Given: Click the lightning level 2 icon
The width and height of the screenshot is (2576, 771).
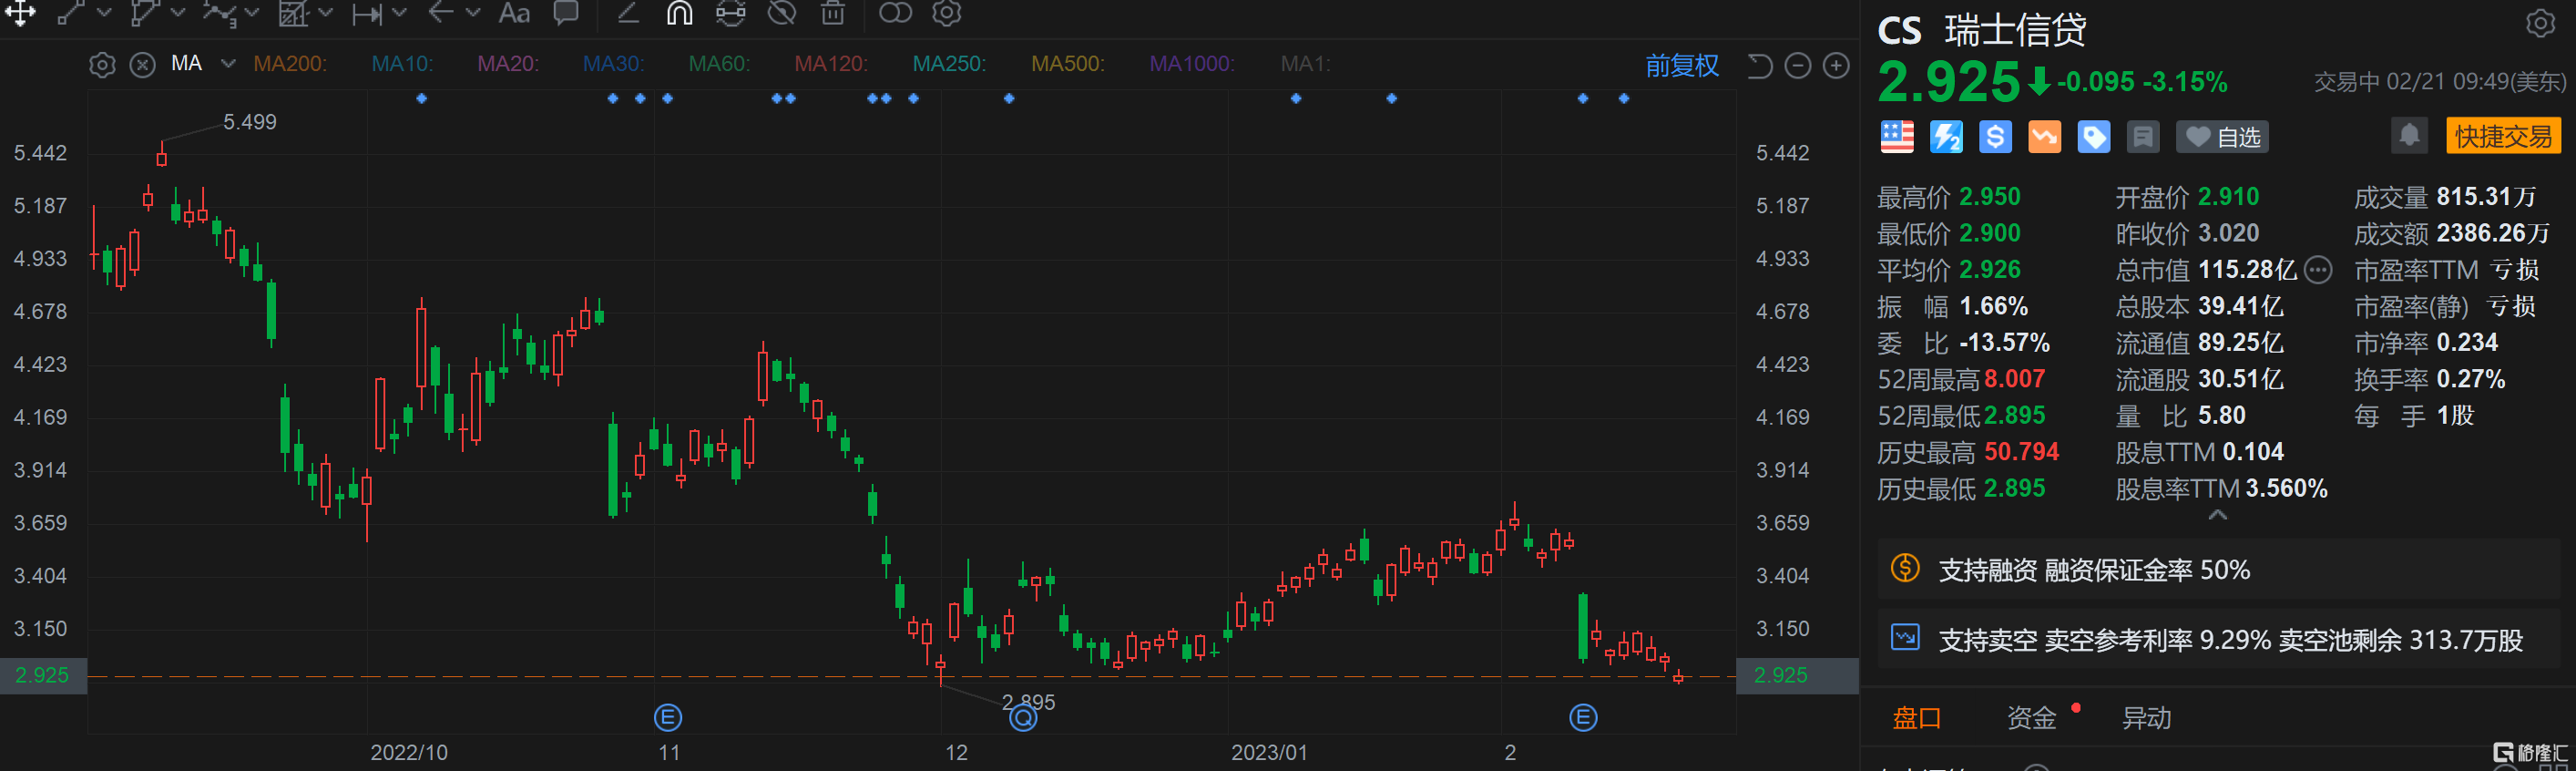Looking at the screenshot, I should tap(1946, 137).
